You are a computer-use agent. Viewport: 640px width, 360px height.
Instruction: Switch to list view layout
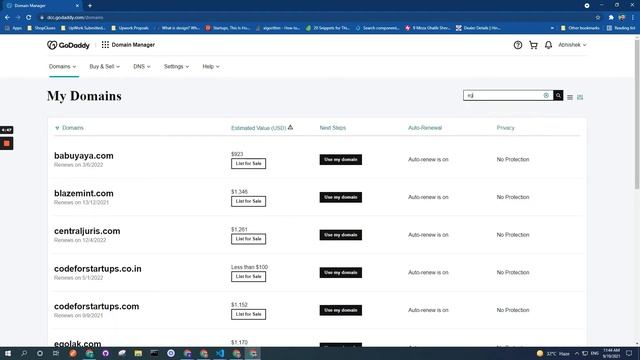[570, 97]
